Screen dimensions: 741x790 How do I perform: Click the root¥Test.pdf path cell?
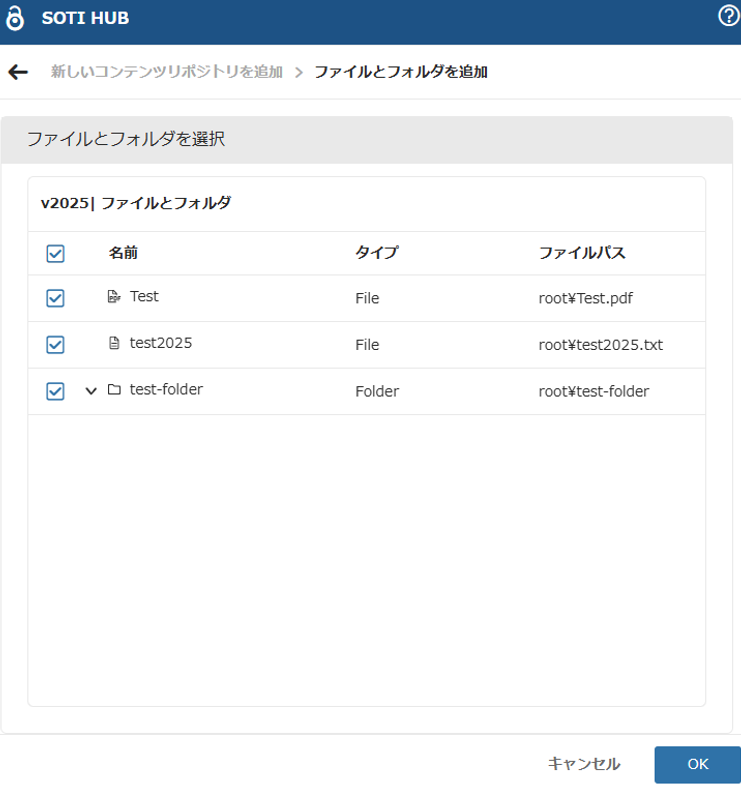[585, 298]
